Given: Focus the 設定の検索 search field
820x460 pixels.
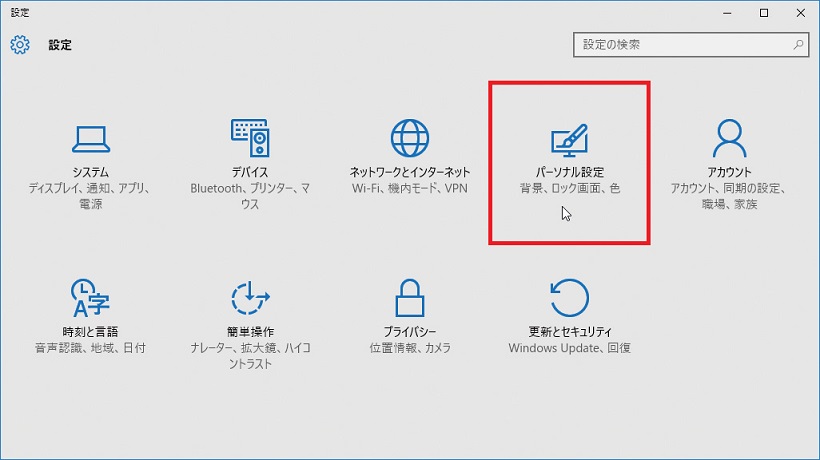Looking at the screenshot, I should click(x=691, y=45).
